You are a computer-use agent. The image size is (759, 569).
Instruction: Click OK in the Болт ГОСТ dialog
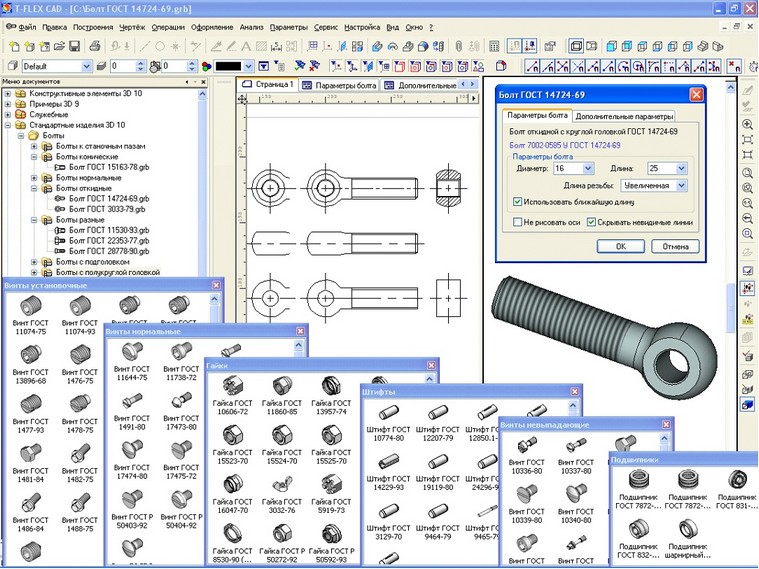(621, 246)
